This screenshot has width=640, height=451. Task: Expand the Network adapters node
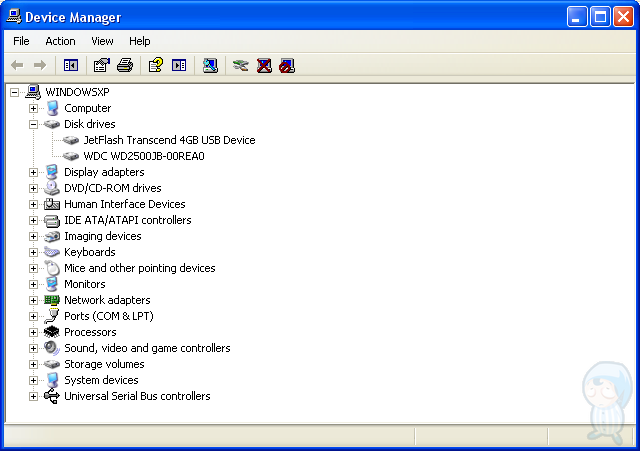tap(33, 300)
